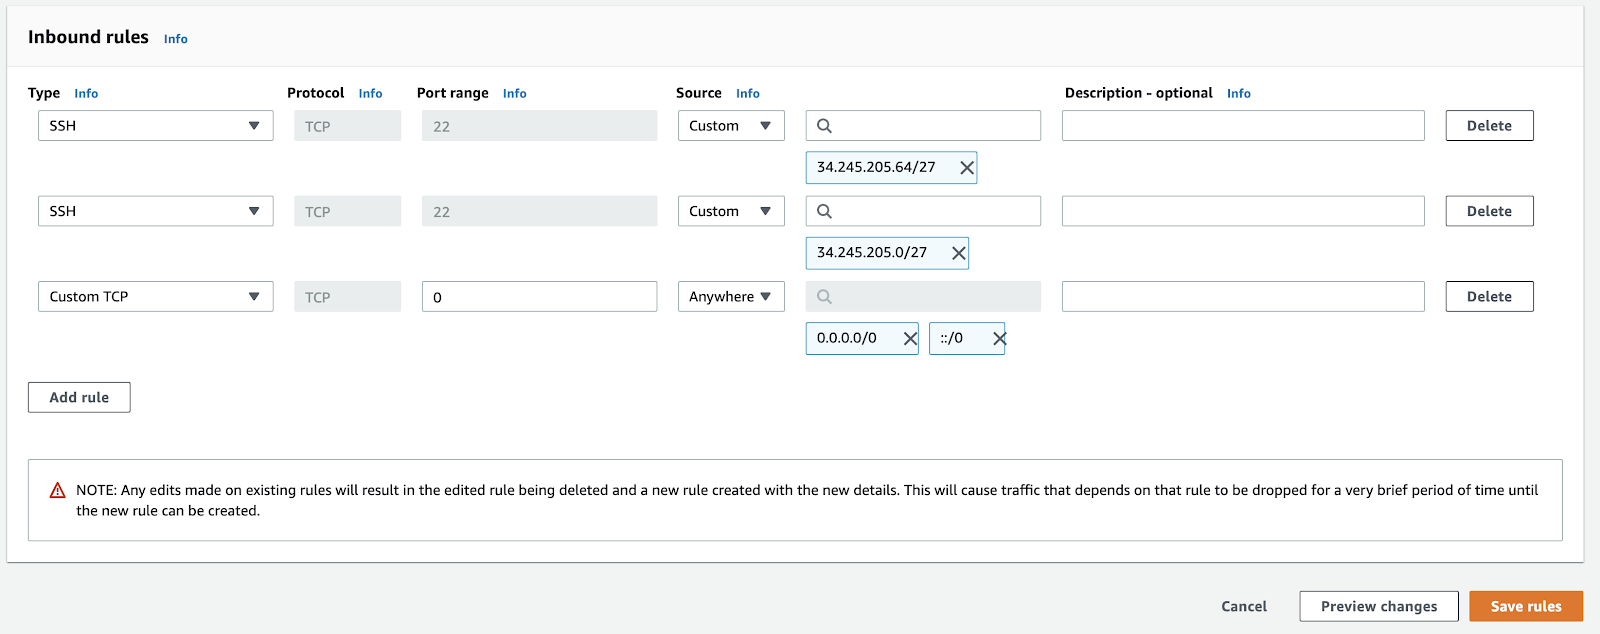Open Info link next to Source
Viewport: 1600px width, 634px height.
pyautogui.click(x=748, y=93)
